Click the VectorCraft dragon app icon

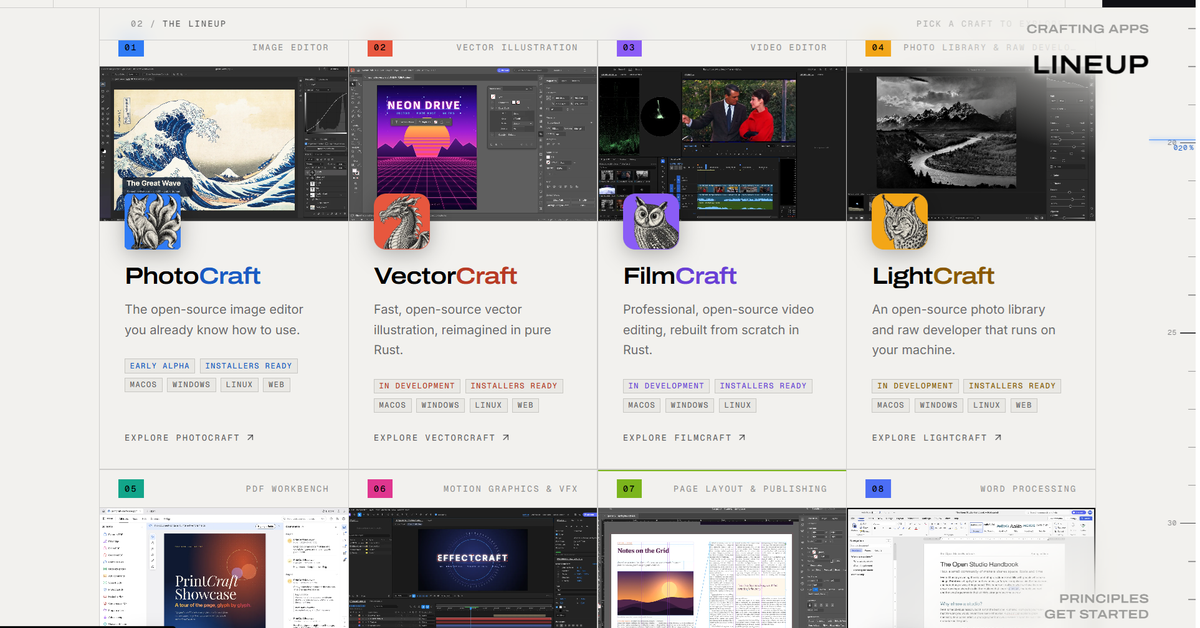click(402, 222)
